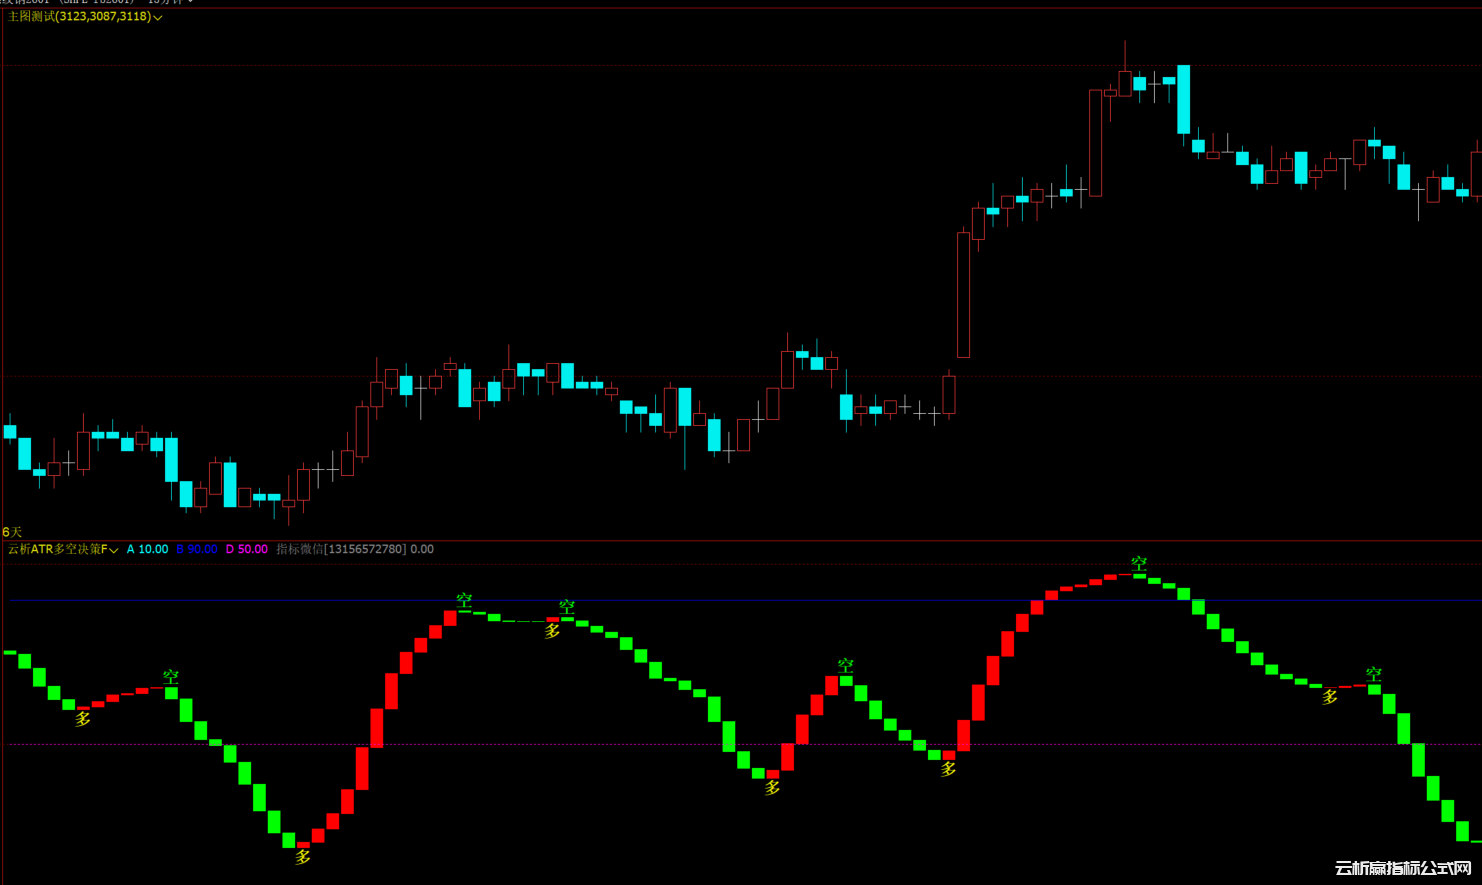
Task: Select the leftmost yellow 多 signal marker
Action: pos(83,718)
